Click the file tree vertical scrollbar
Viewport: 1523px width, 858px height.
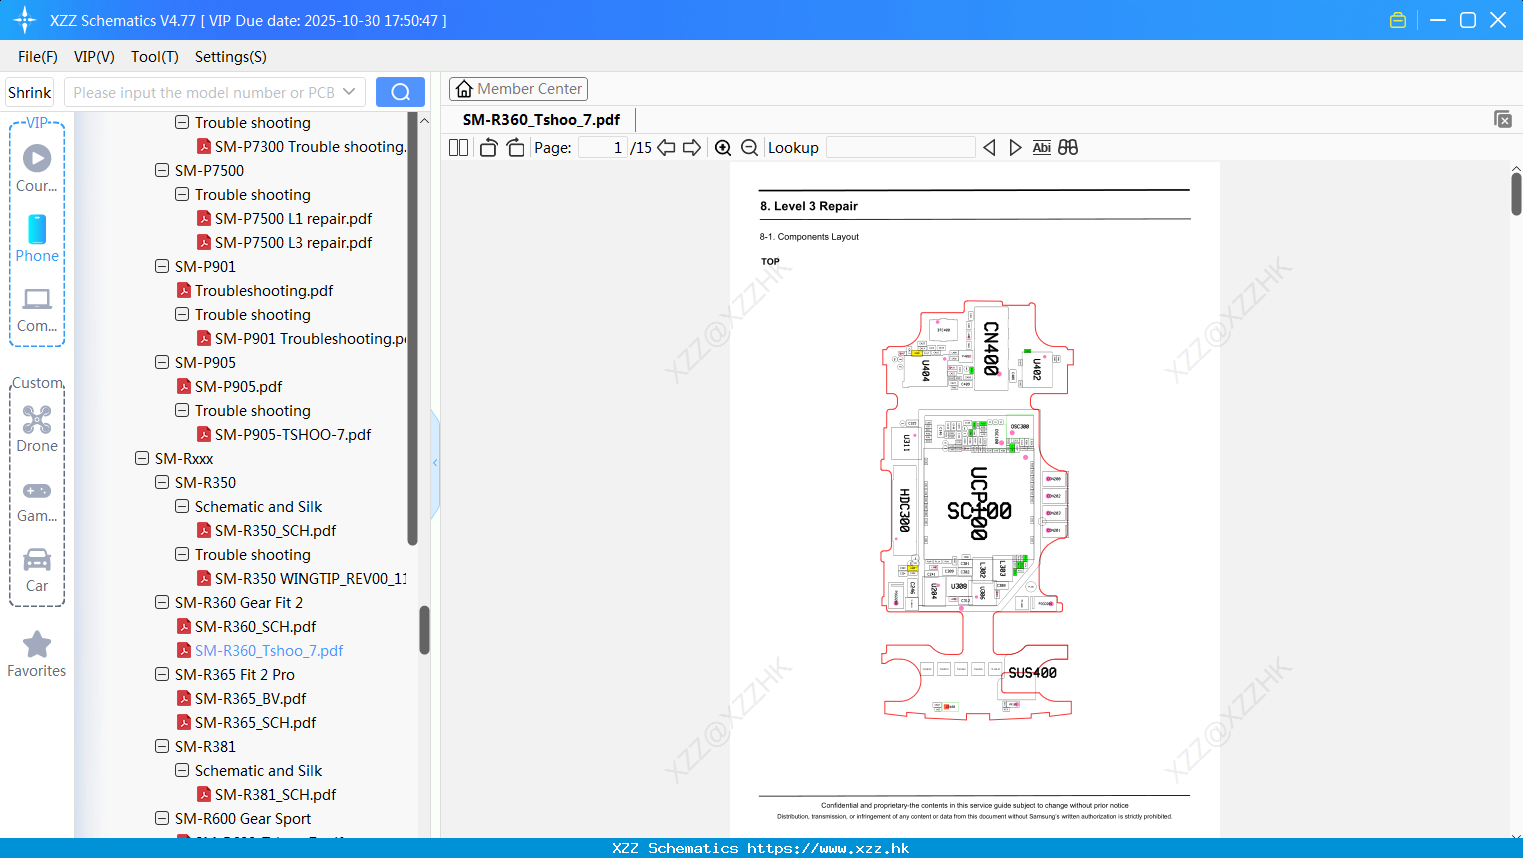(424, 630)
